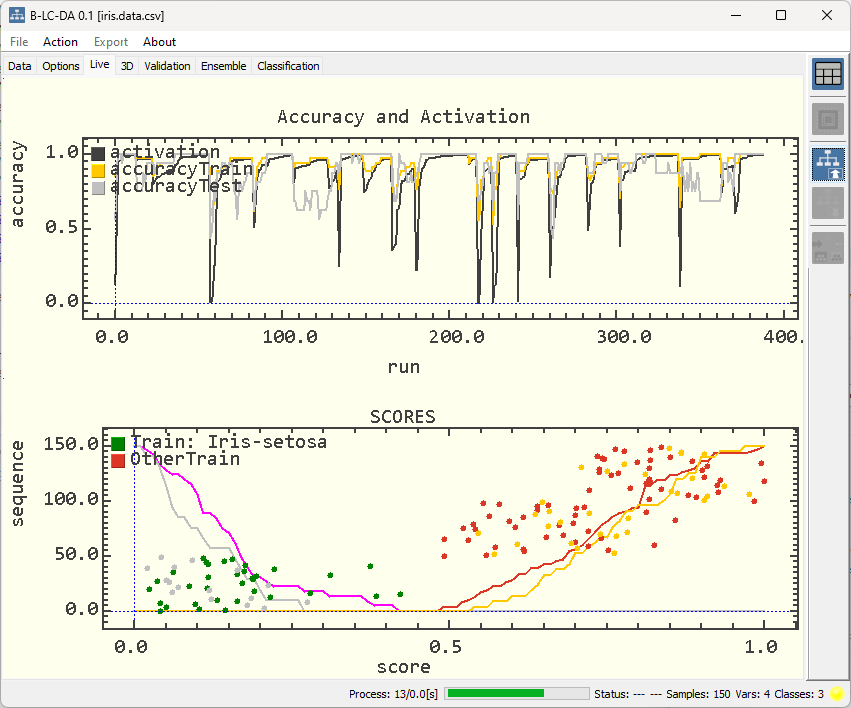This screenshot has width=851, height=708.
Task: Select the data table view icon
Action: [828, 73]
